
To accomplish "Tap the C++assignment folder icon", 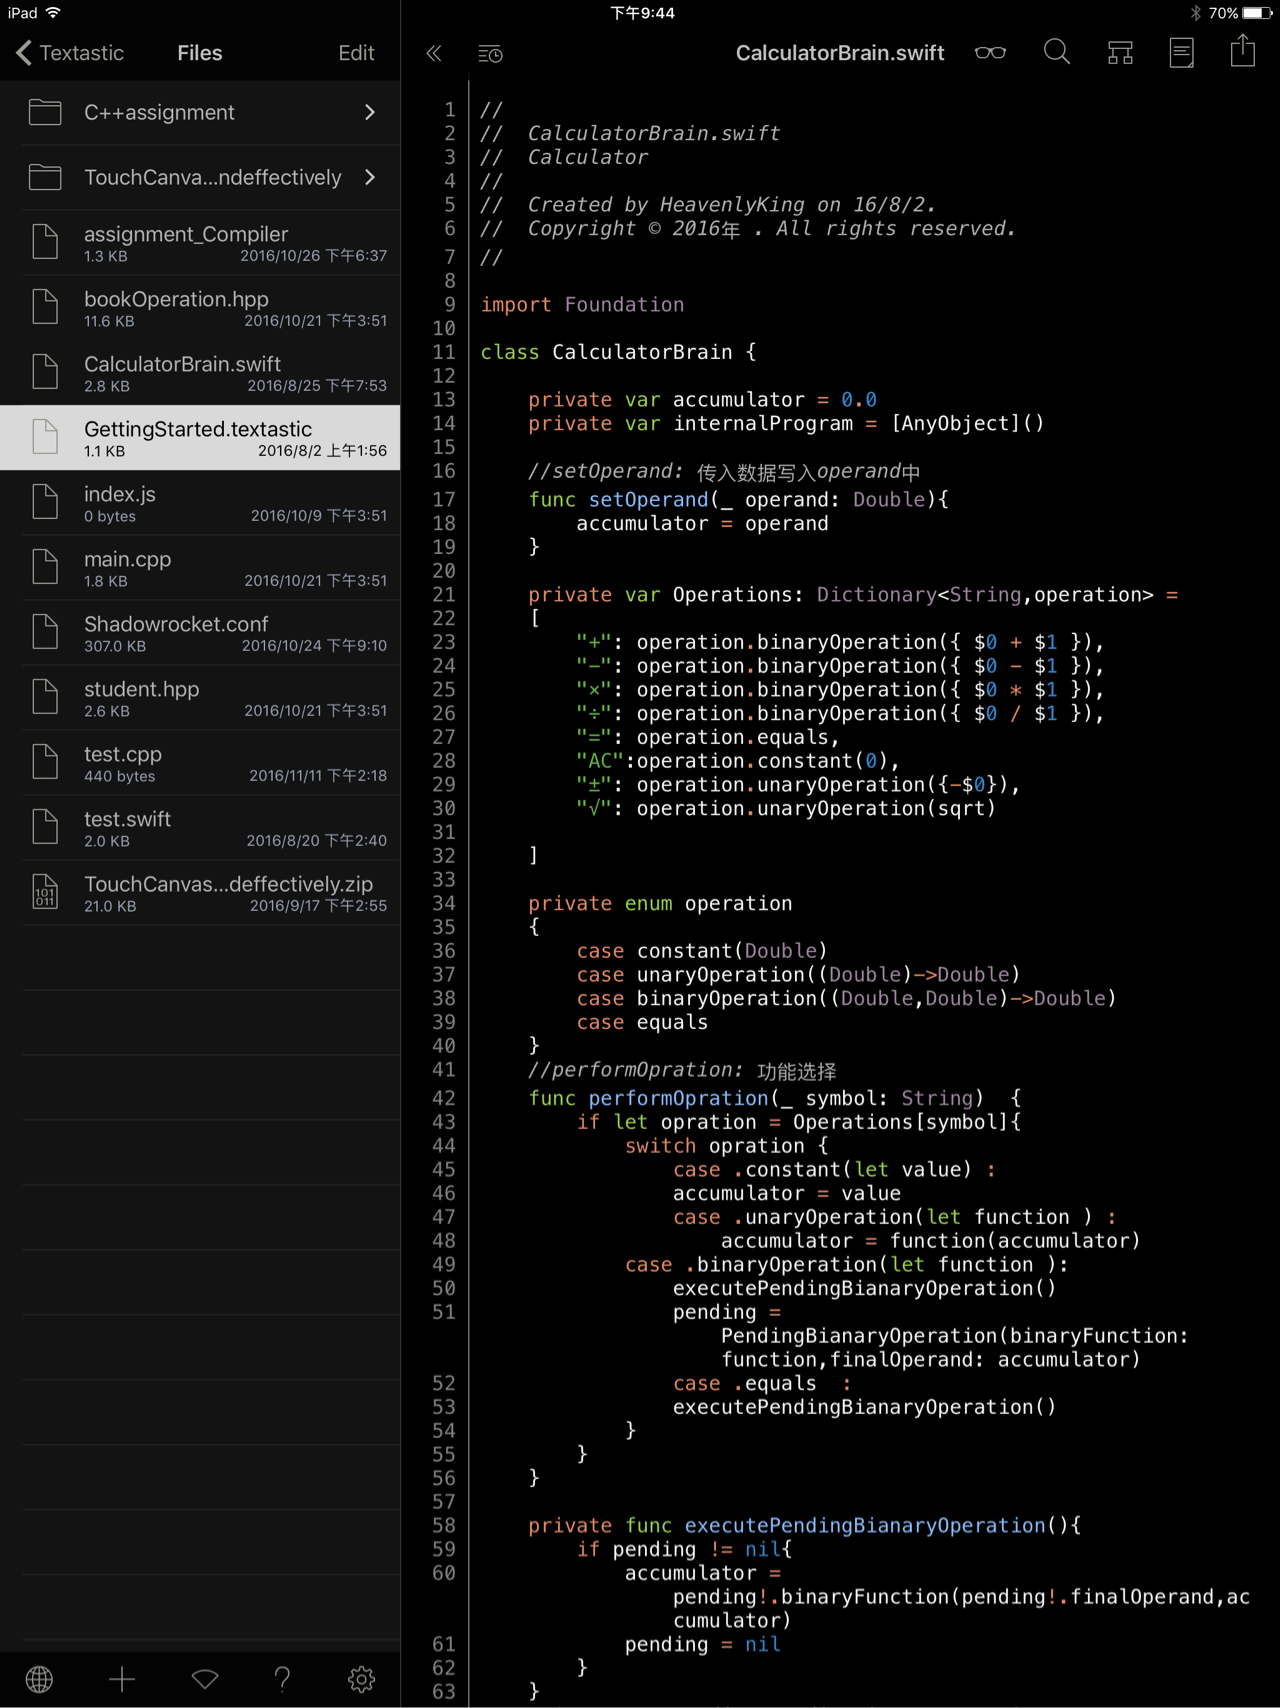I will coord(45,112).
